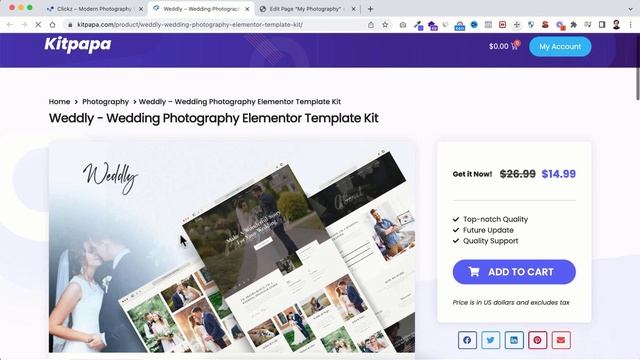Toggle the browser side panel

(x=602, y=25)
